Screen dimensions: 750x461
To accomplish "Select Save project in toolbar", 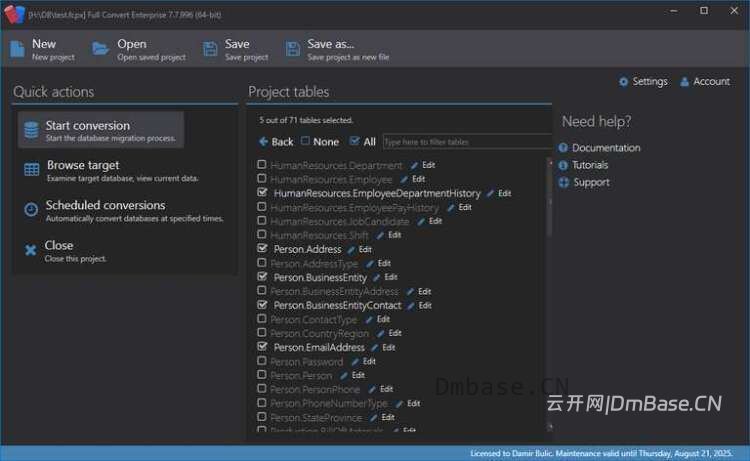I will [x=236, y=49].
